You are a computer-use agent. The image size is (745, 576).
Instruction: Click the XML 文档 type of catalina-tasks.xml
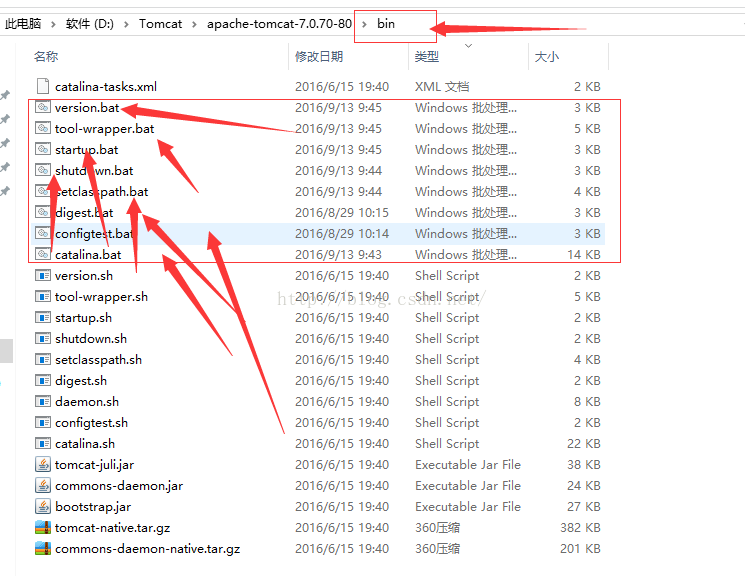click(x=442, y=86)
